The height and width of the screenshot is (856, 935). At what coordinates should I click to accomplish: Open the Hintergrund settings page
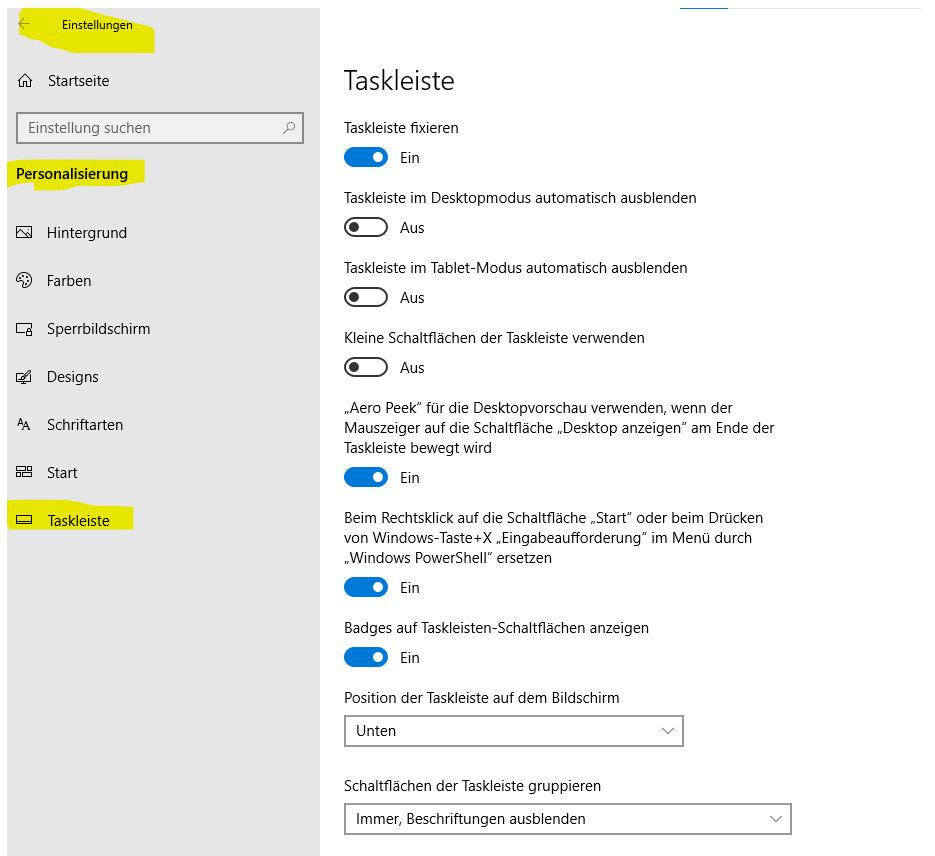tap(86, 232)
